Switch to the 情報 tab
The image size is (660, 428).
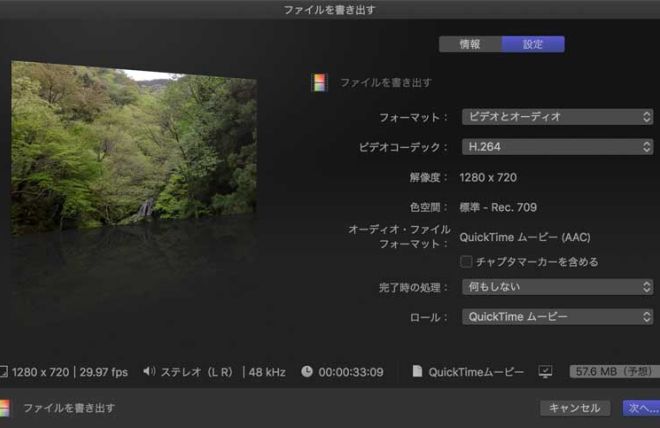tap(470, 44)
